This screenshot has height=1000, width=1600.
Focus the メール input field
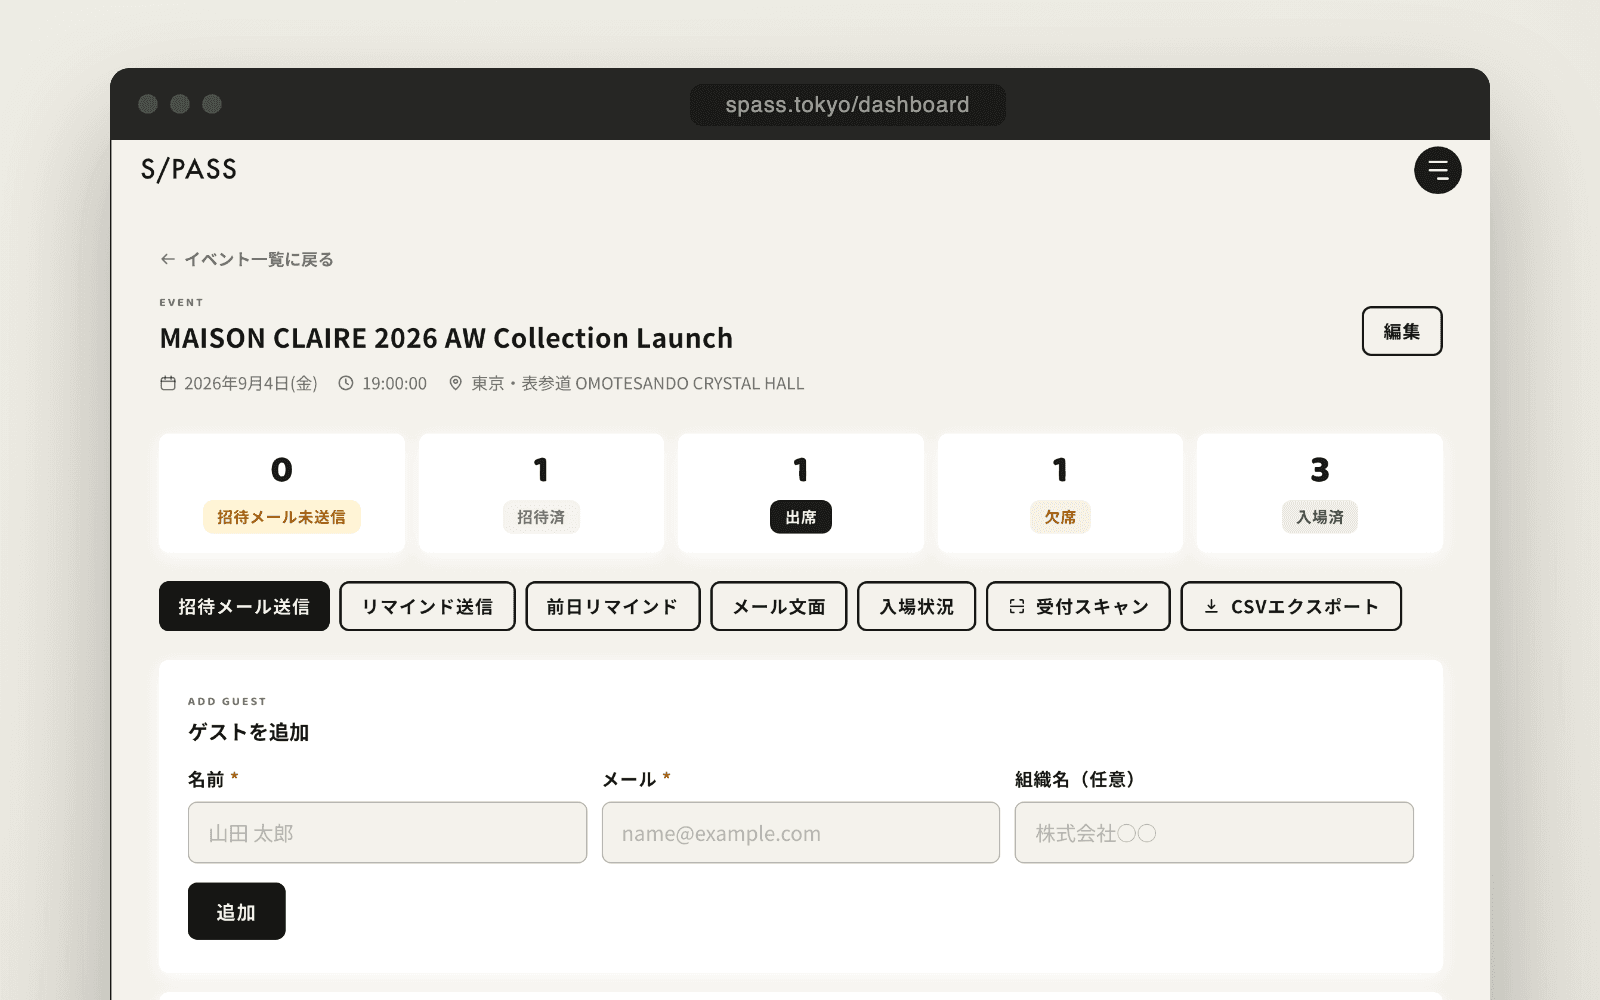point(801,832)
